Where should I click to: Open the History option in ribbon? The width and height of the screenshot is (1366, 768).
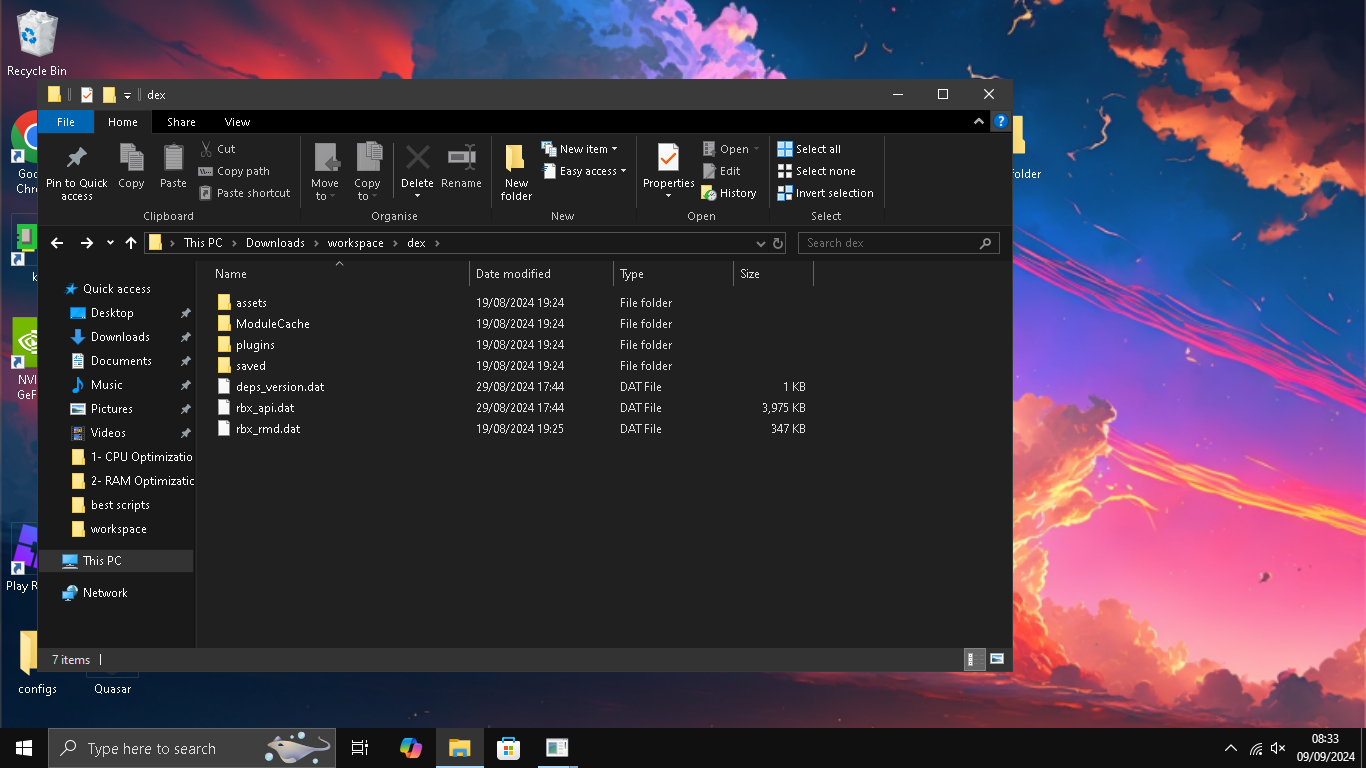[729, 193]
